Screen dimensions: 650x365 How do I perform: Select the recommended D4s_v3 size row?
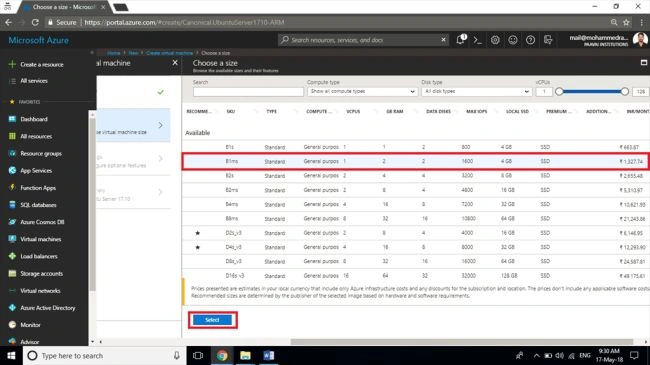(x=416, y=247)
